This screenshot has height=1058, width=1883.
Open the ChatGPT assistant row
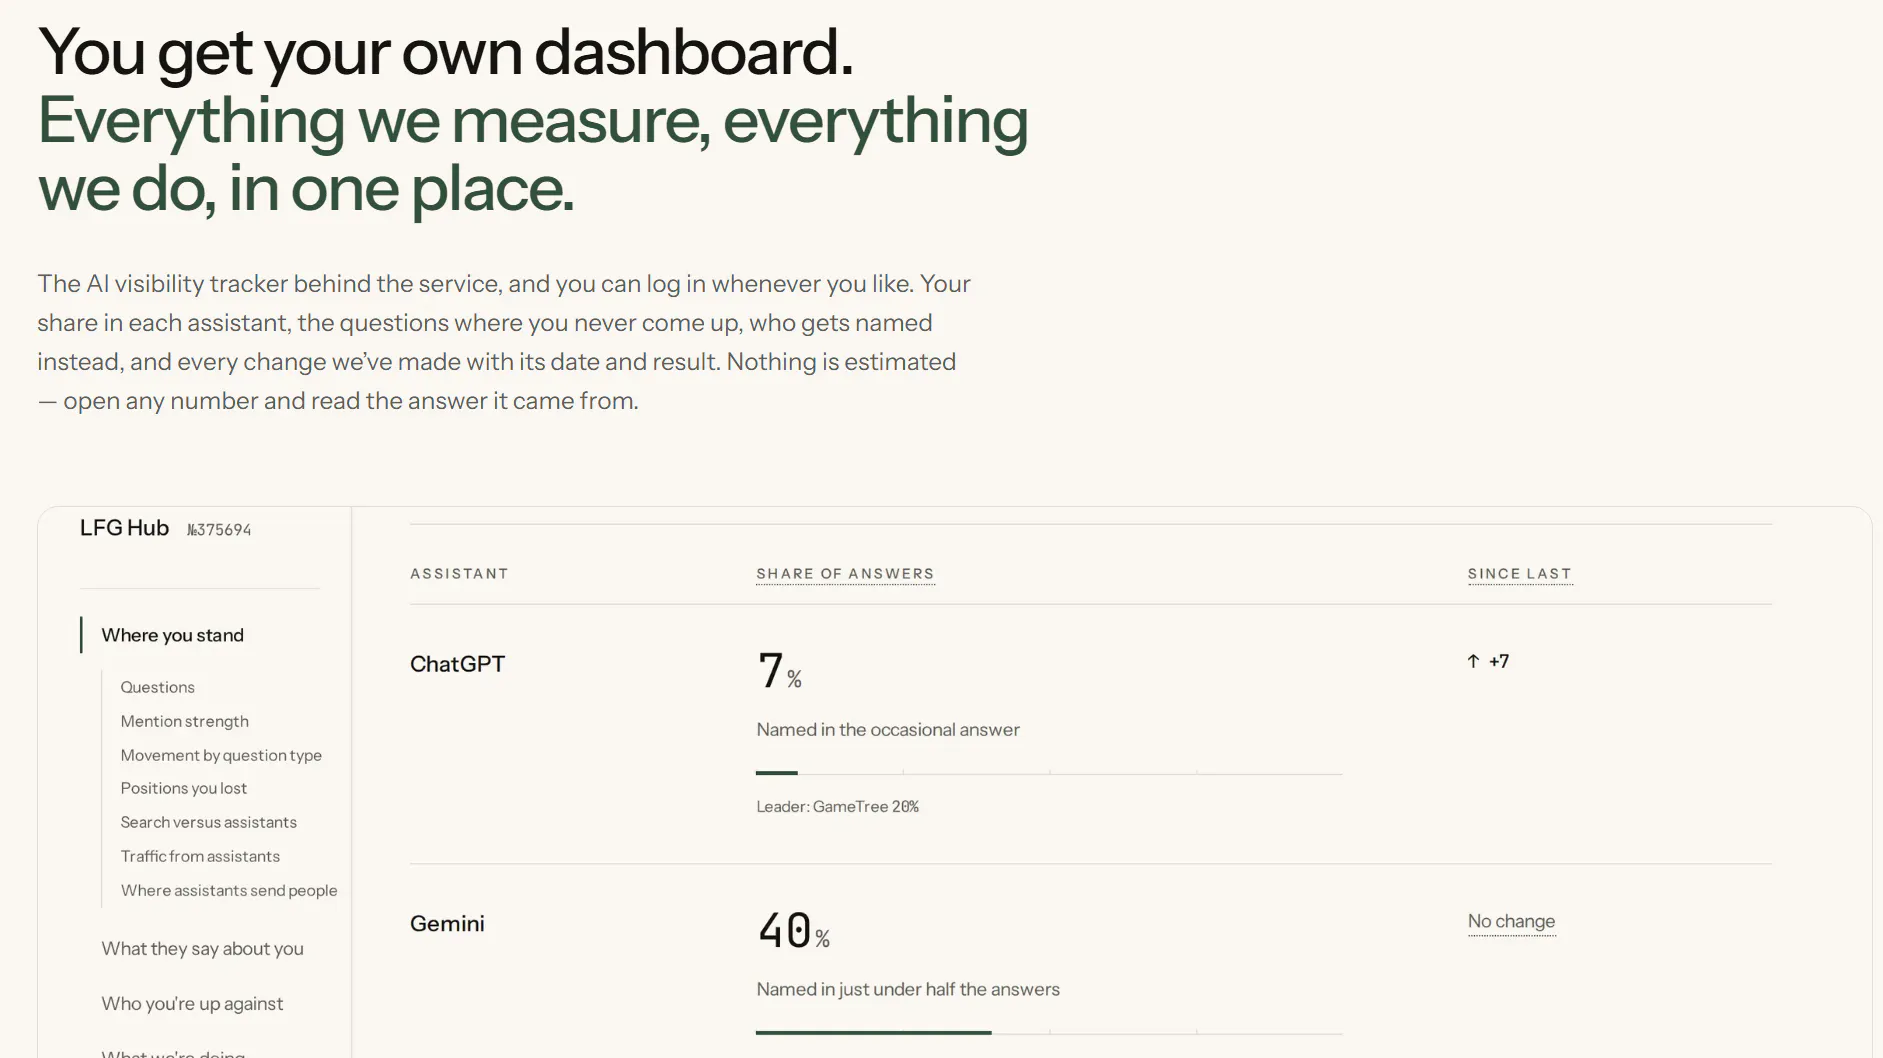pos(1090,734)
